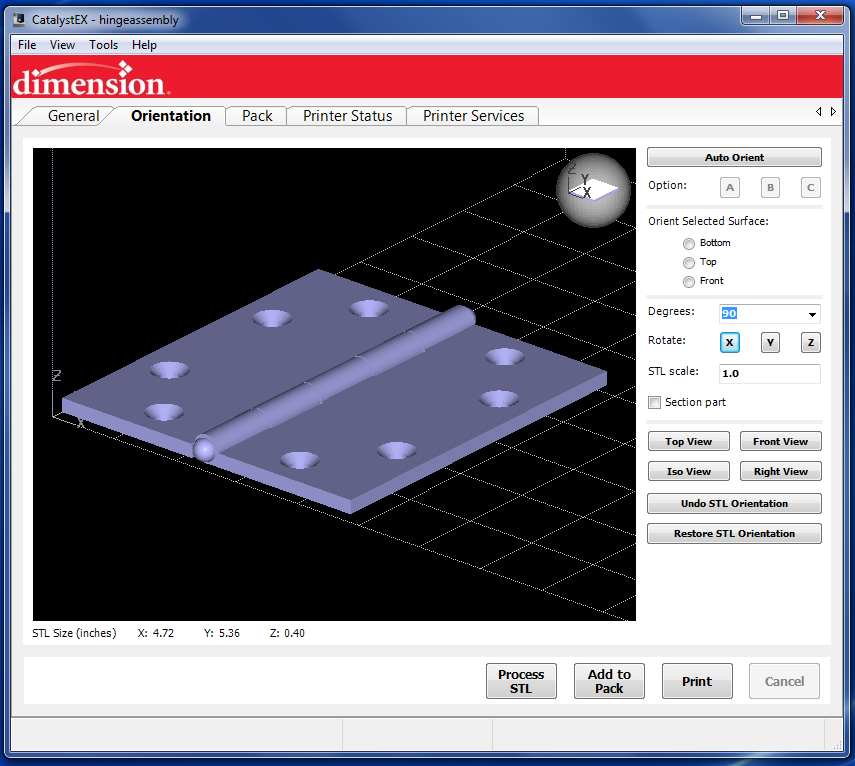Click Restore STL Orientation
Image resolution: width=855 pixels, height=766 pixels.
[x=734, y=533]
